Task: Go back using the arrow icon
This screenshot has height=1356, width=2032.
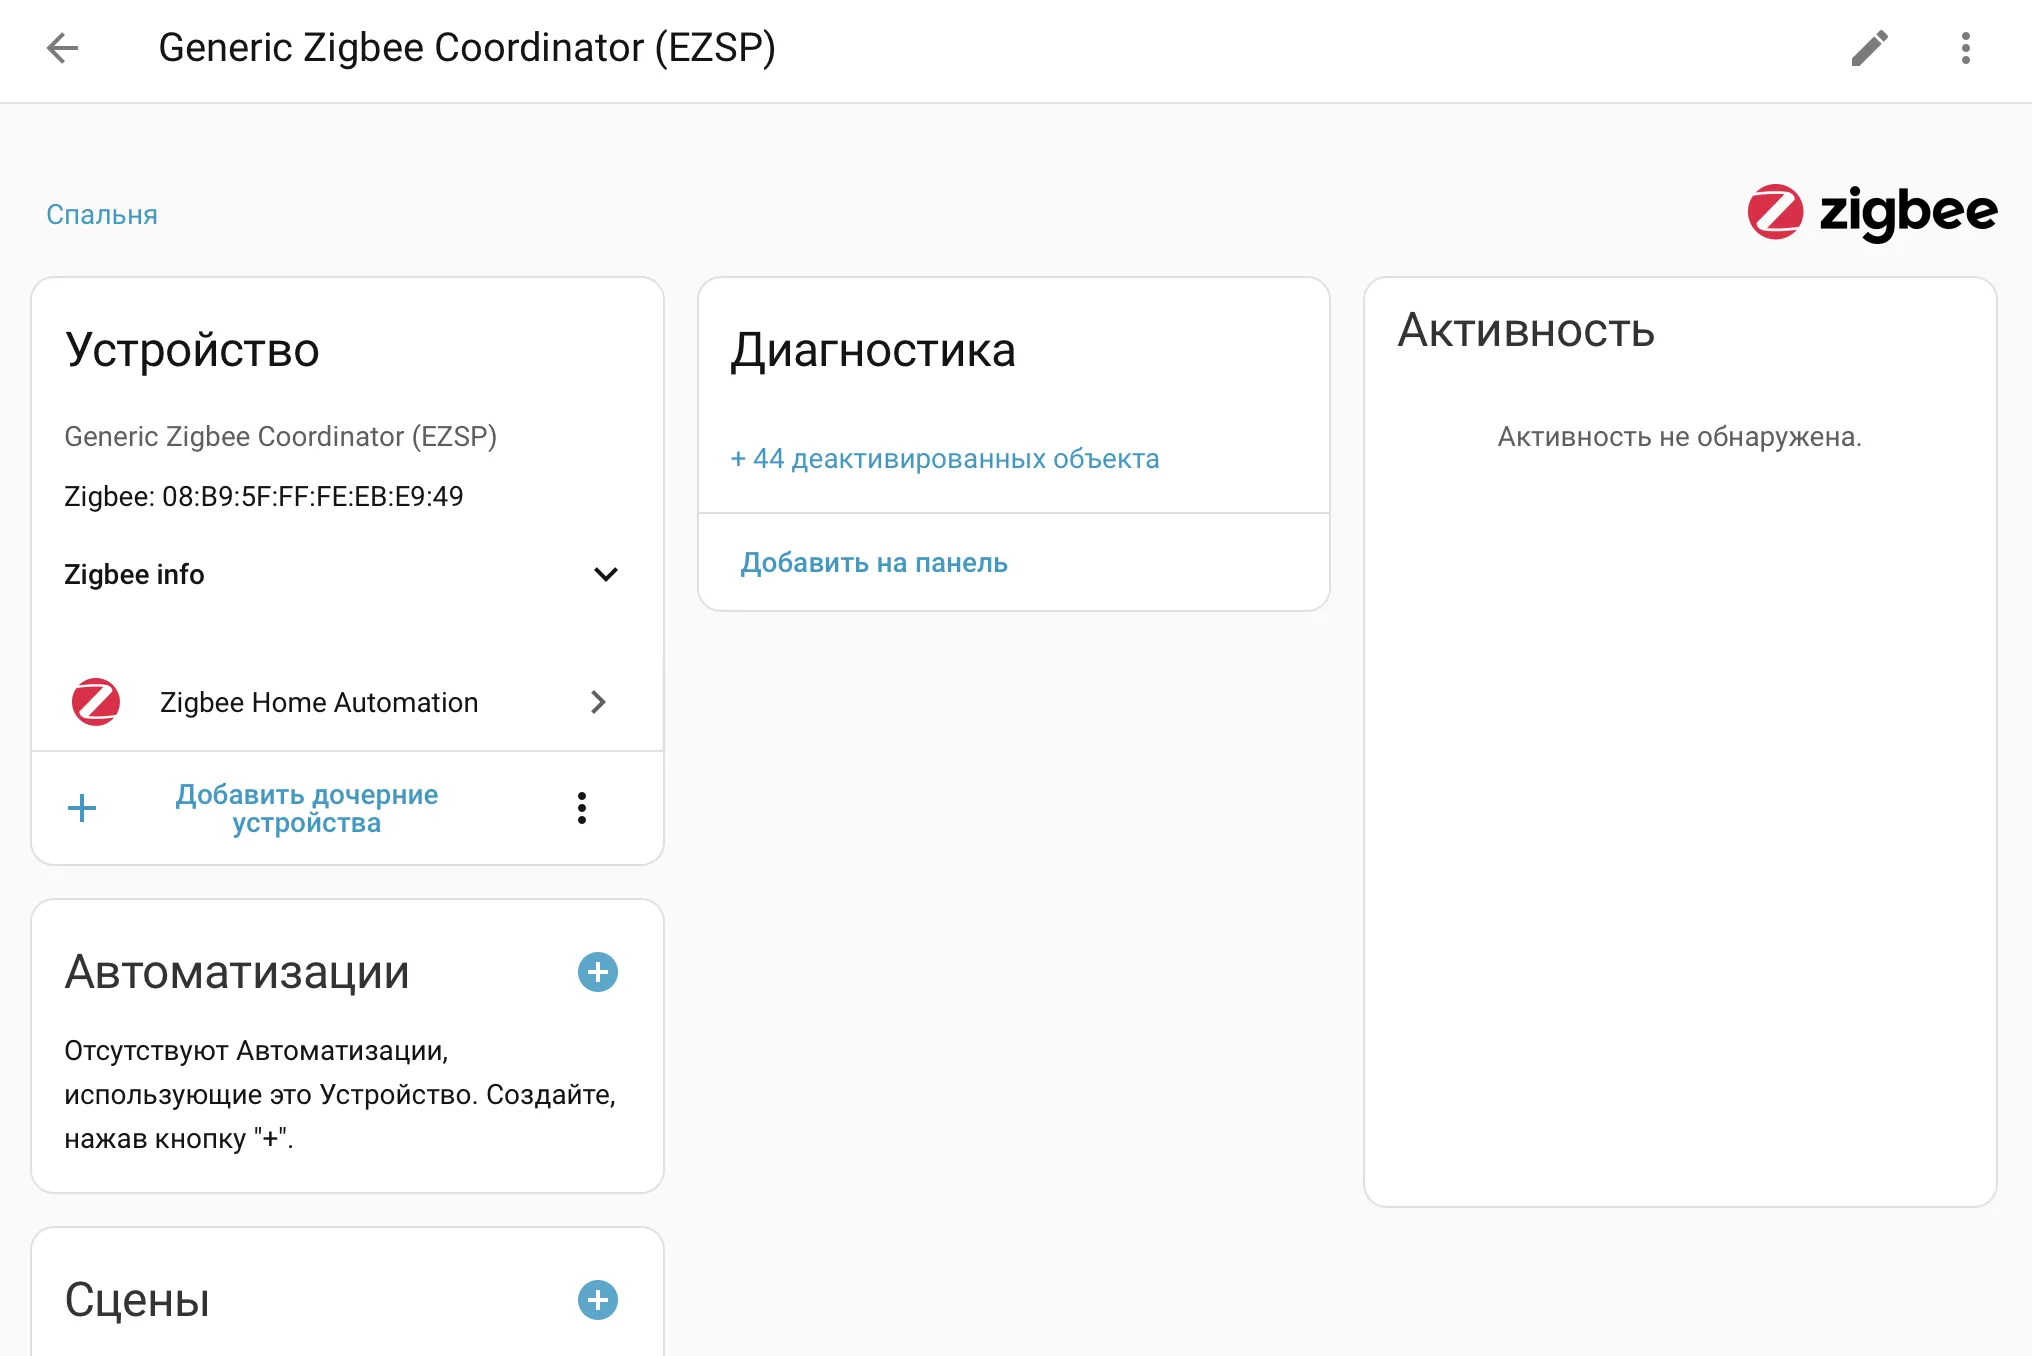Action: (62, 48)
